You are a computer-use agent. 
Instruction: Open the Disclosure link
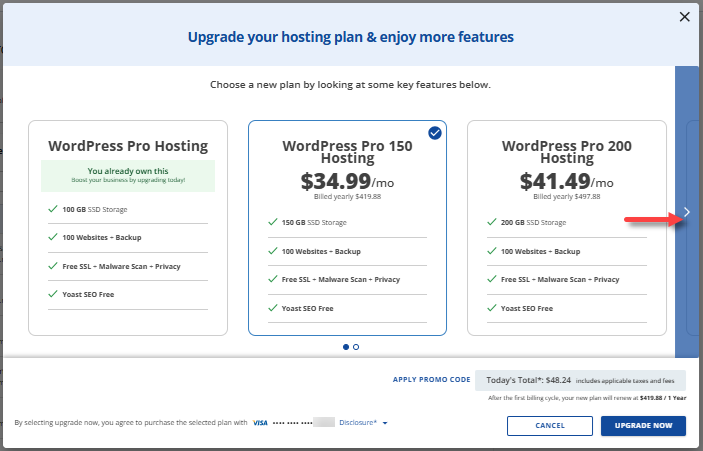tap(358, 423)
